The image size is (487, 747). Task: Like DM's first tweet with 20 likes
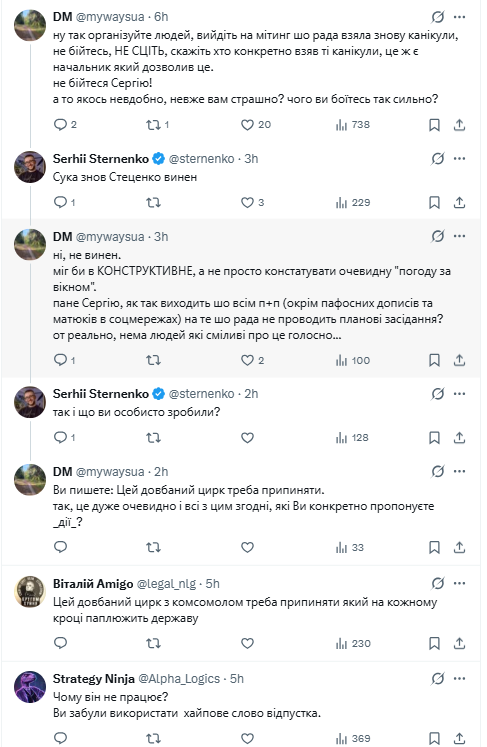pos(255,125)
